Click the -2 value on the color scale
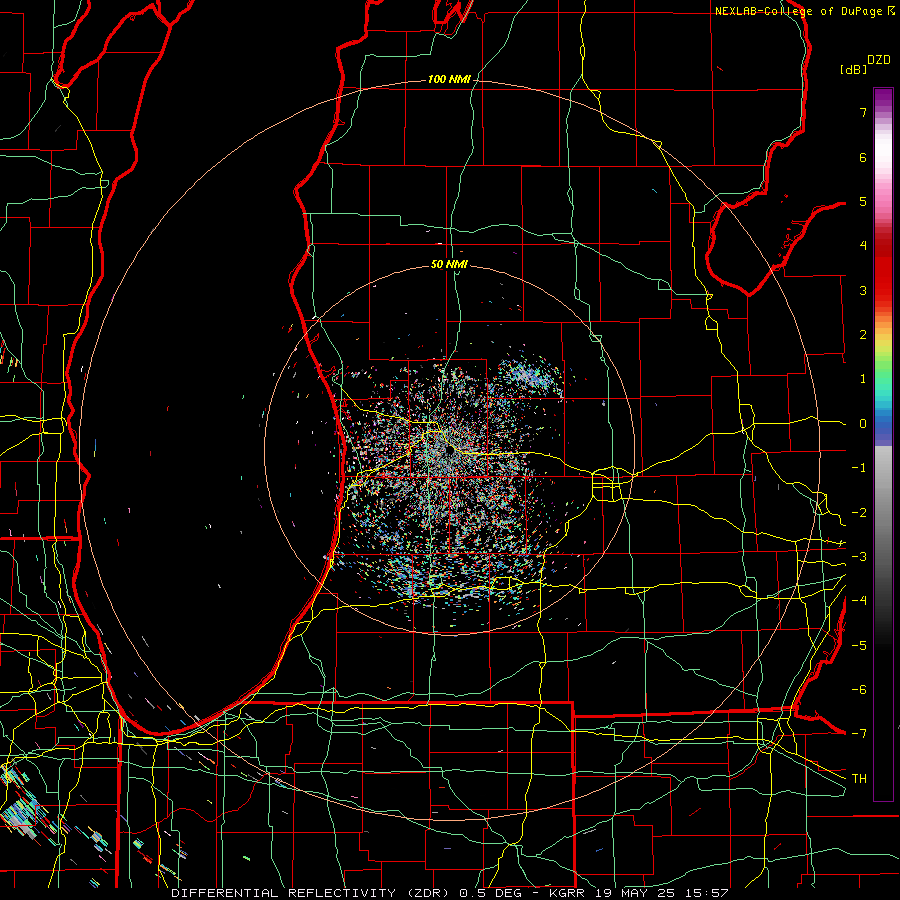Viewport: 900px width, 900px height. [859, 513]
